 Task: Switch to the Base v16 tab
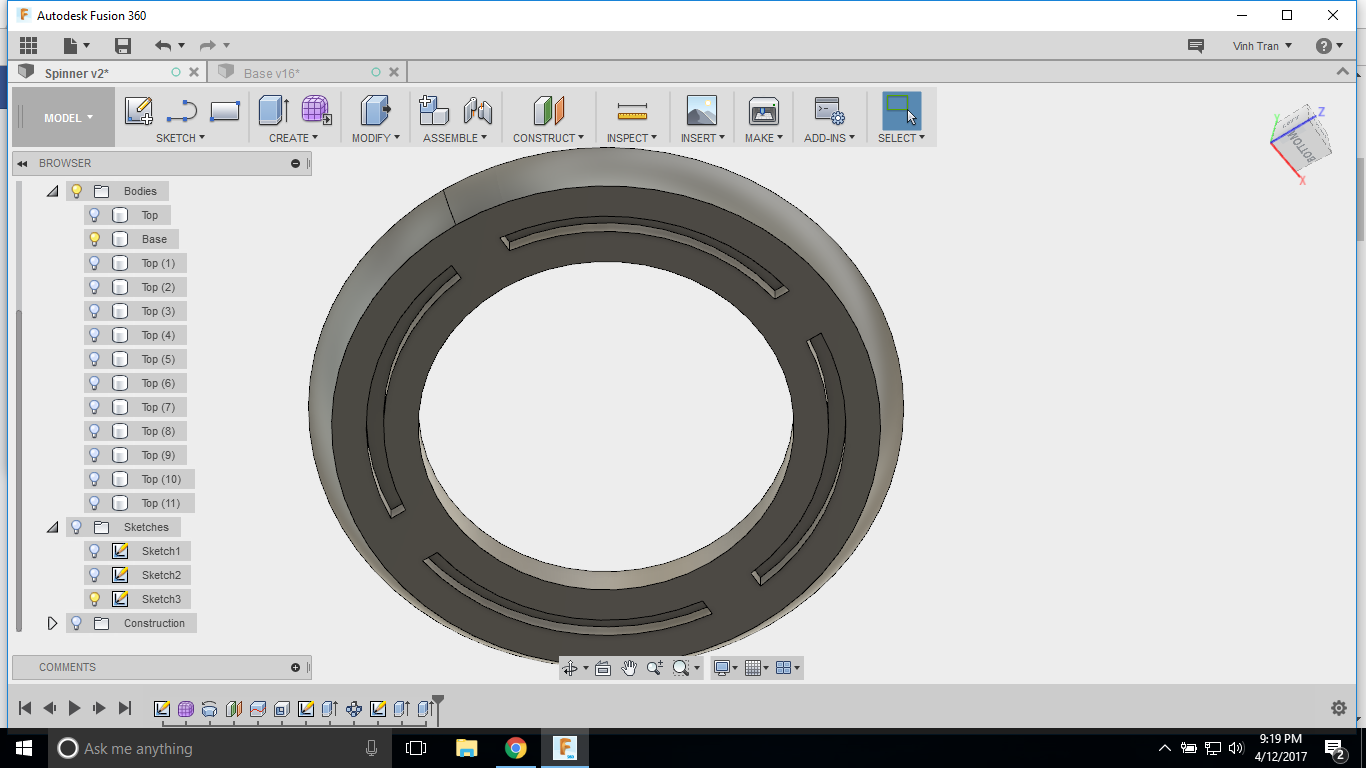[x=272, y=73]
